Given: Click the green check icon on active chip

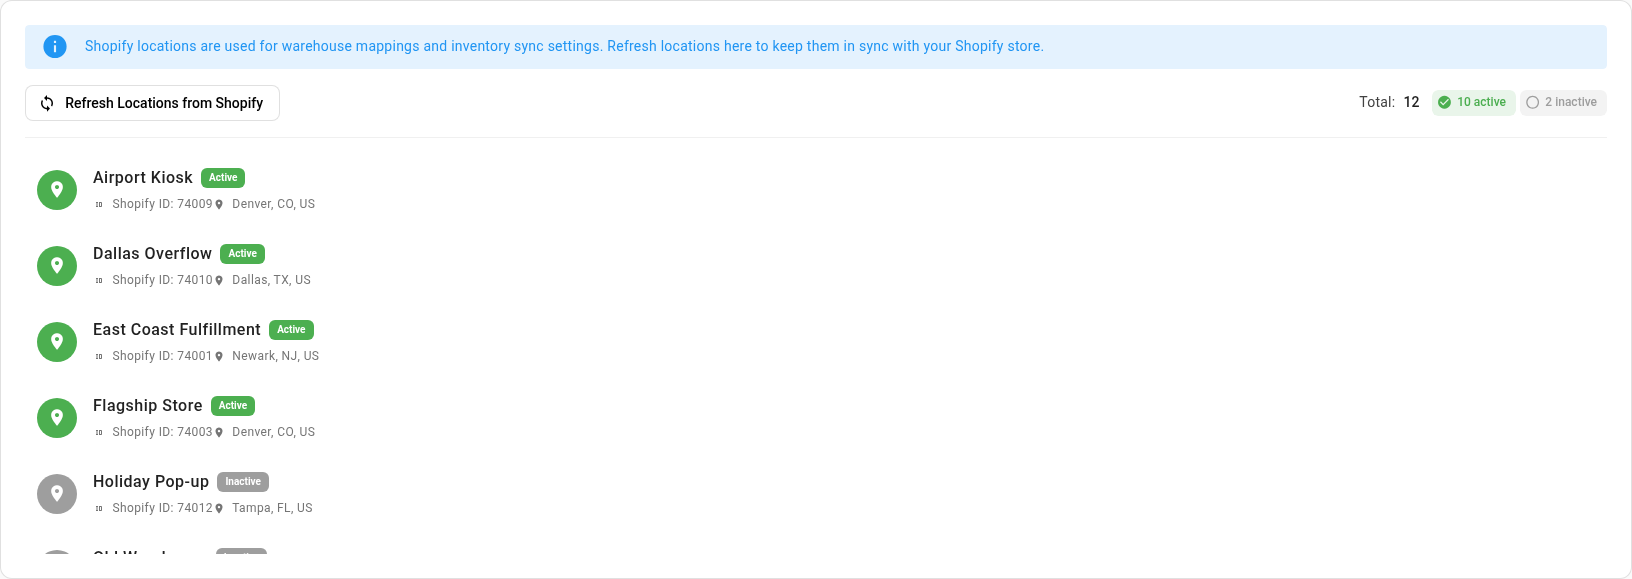Looking at the screenshot, I should (x=1444, y=102).
